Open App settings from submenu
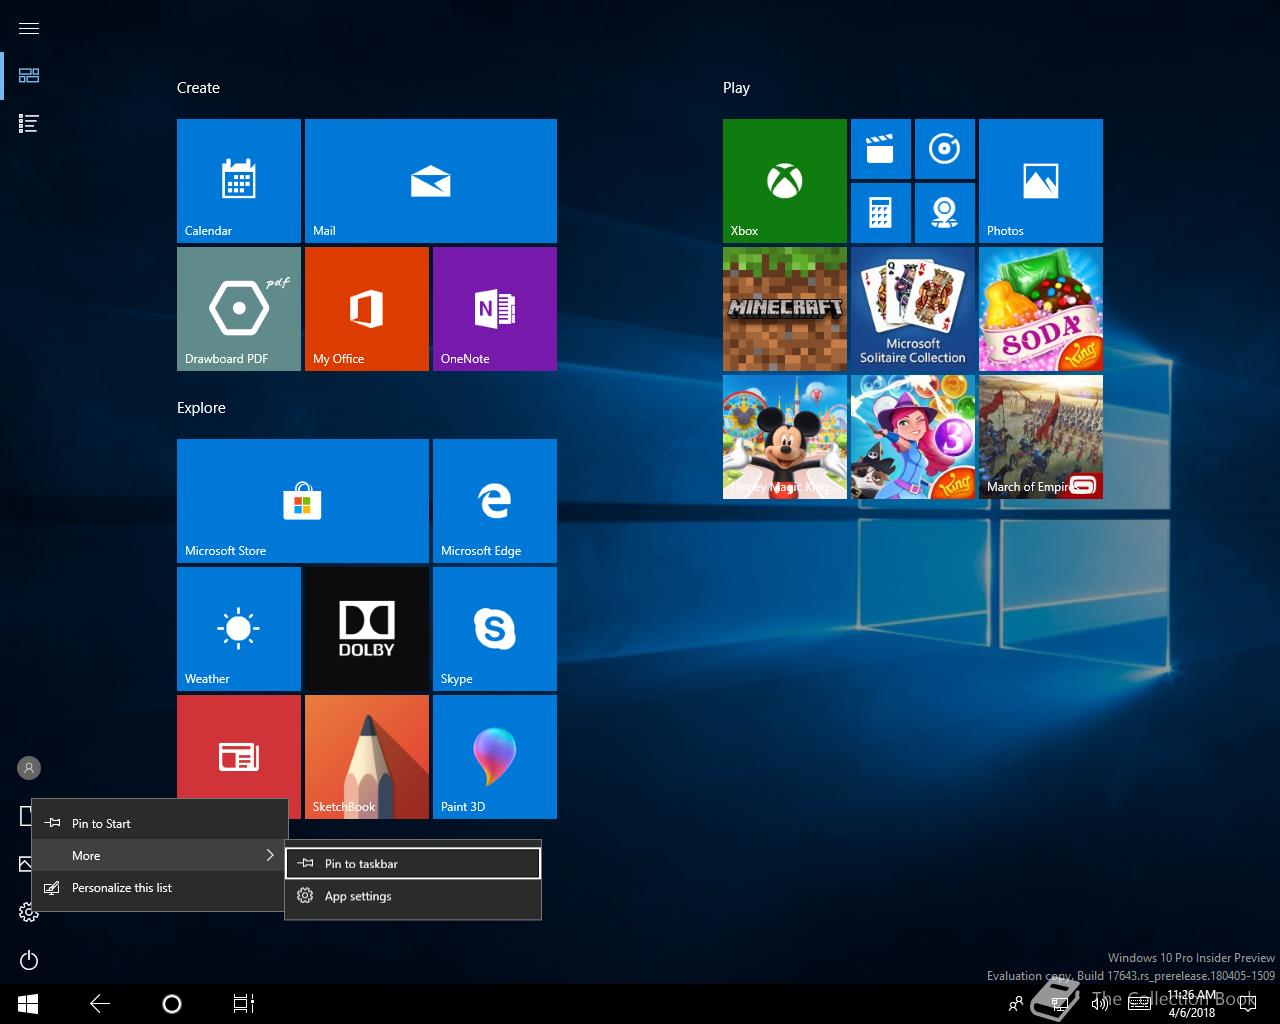This screenshot has width=1280, height=1024. (x=413, y=896)
